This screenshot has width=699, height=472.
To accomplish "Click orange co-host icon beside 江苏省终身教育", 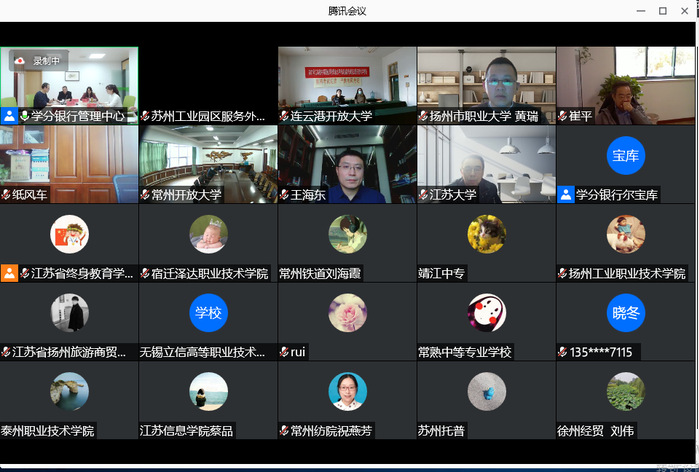I will pyautogui.click(x=9, y=273).
